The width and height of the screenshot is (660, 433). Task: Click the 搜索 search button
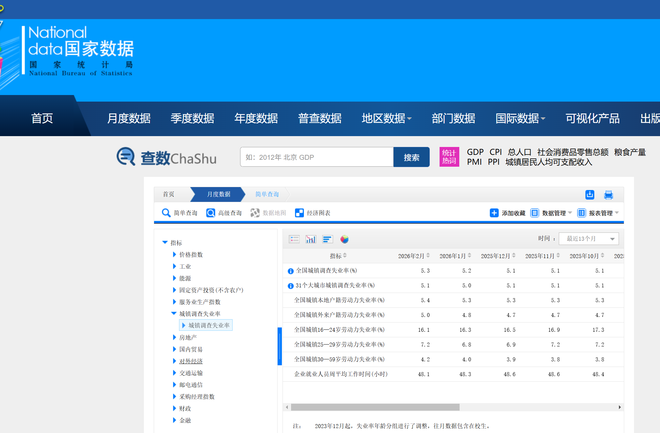point(411,157)
